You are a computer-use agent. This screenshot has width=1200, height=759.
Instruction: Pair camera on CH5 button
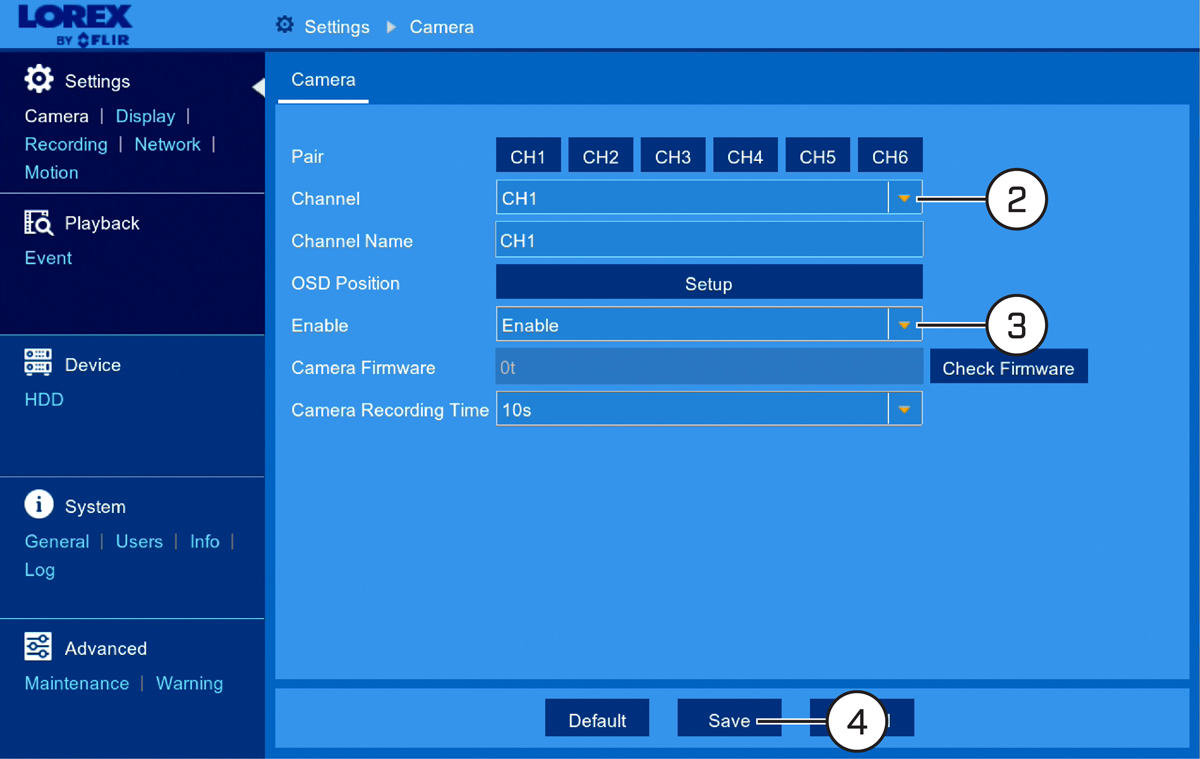tap(818, 157)
